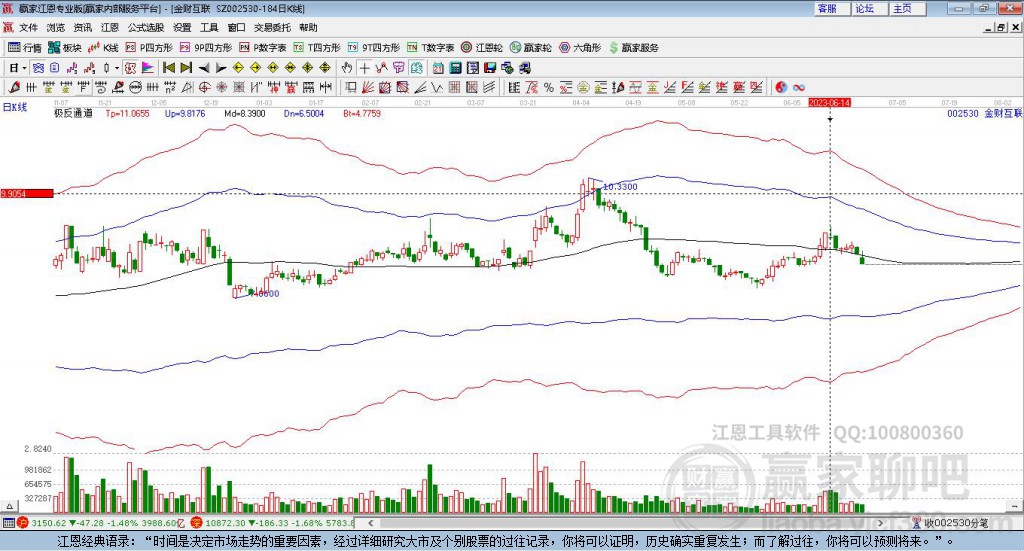Click the last yellow diamond four-arrow icon
The height and width of the screenshot is (551, 1024).
(325, 68)
